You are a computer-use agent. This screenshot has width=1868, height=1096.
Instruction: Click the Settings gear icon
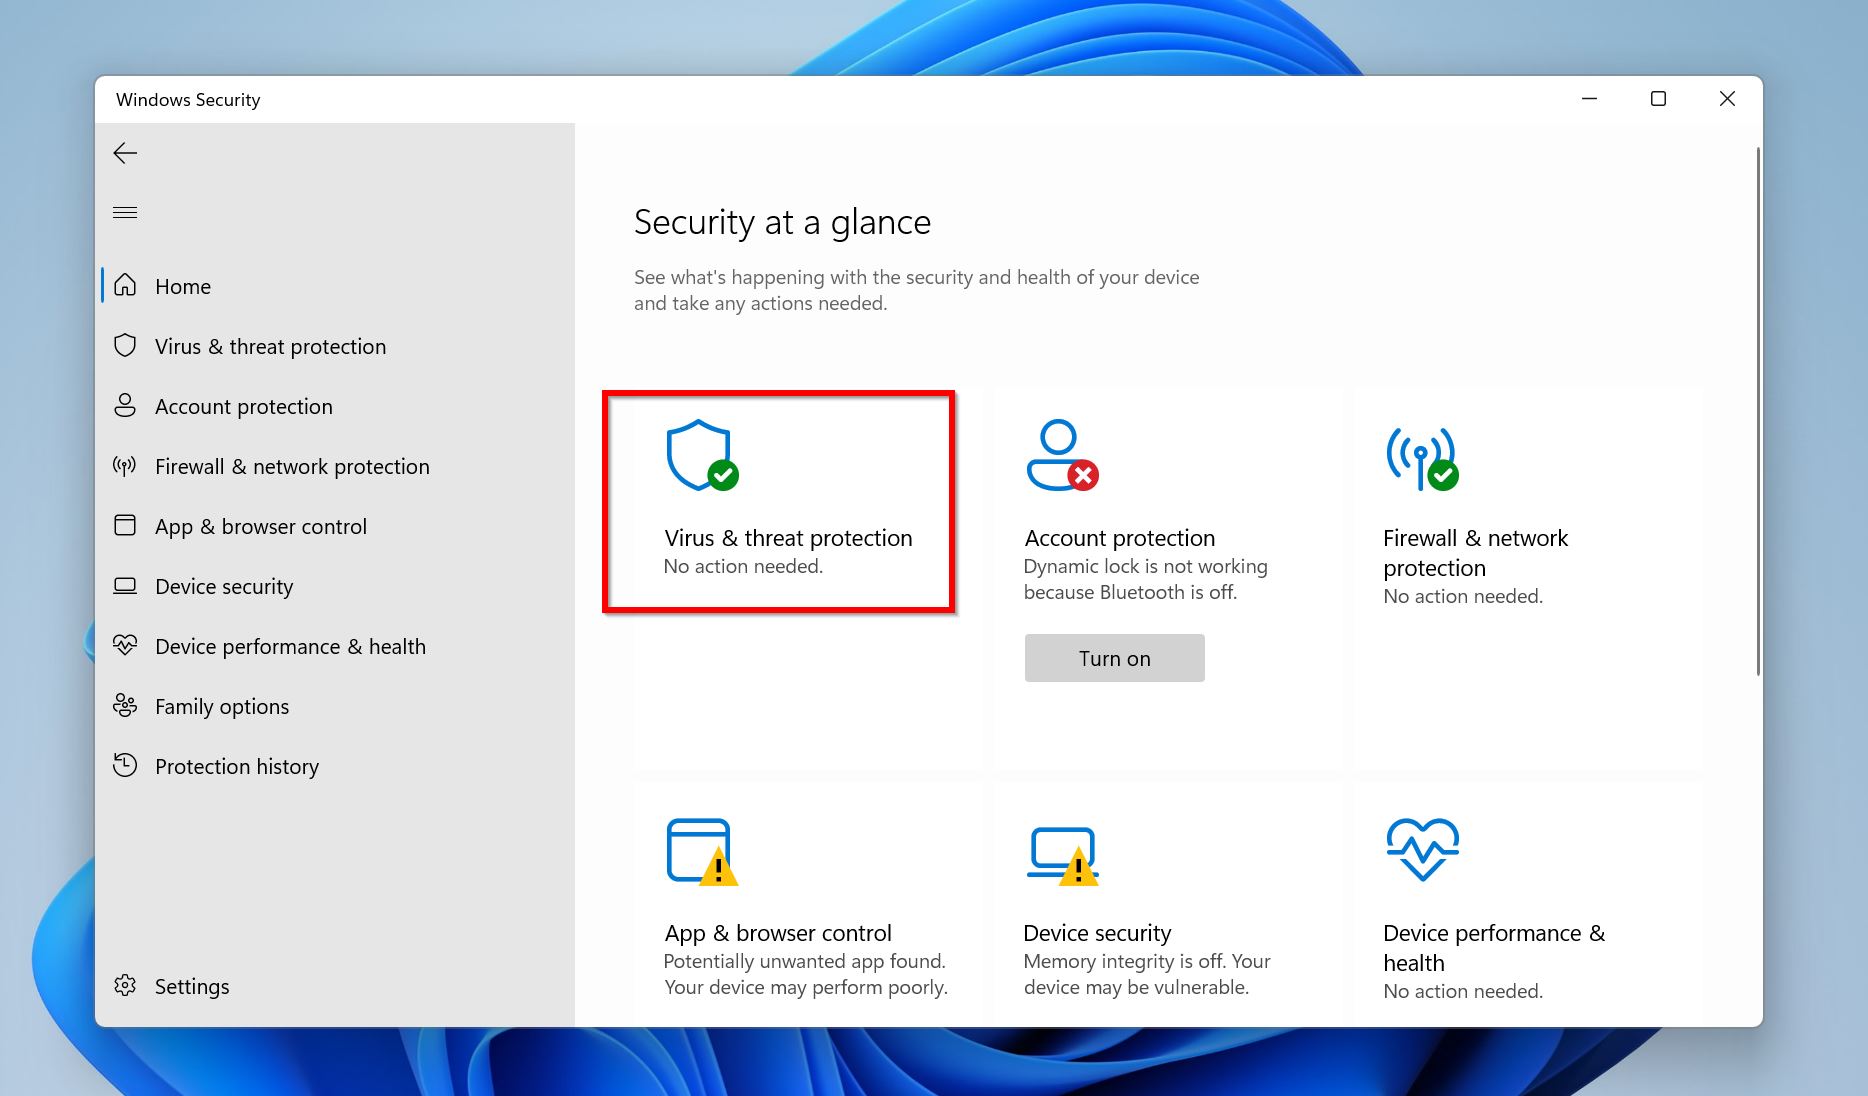[125, 986]
